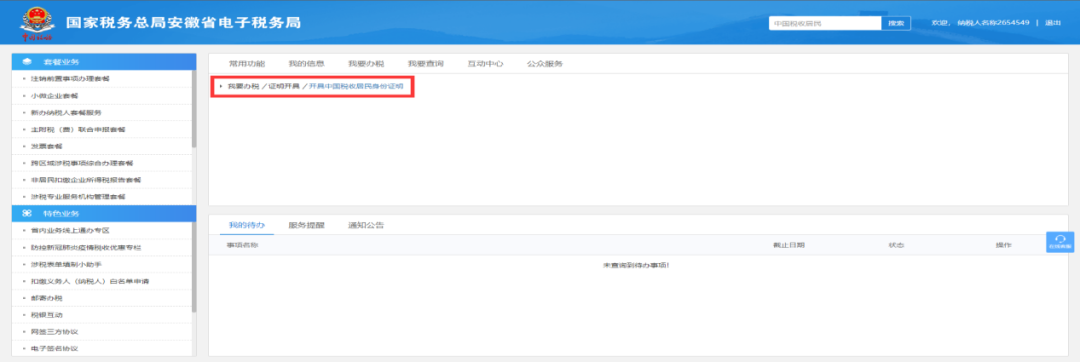The width and height of the screenshot is (1080, 362).
Task: Open the 常用功能 menu tab
Action: coord(247,63)
